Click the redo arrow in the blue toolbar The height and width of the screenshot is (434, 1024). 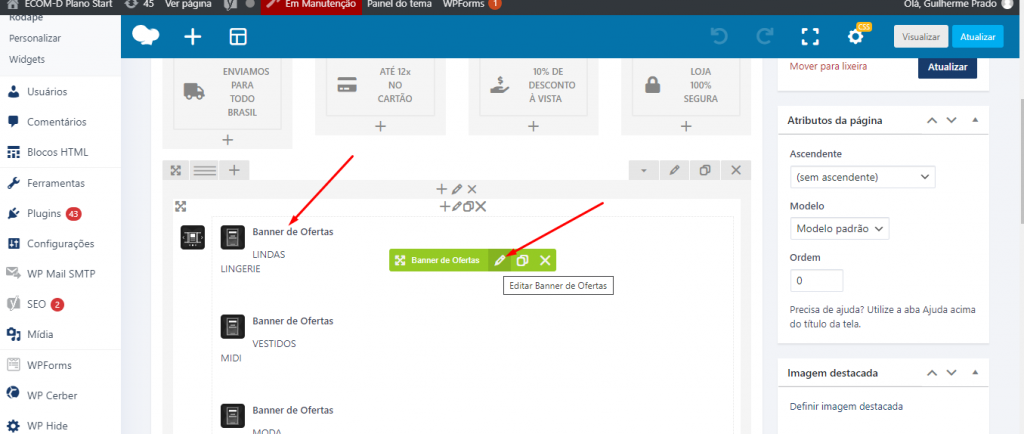pyautogui.click(x=765, y=37)
